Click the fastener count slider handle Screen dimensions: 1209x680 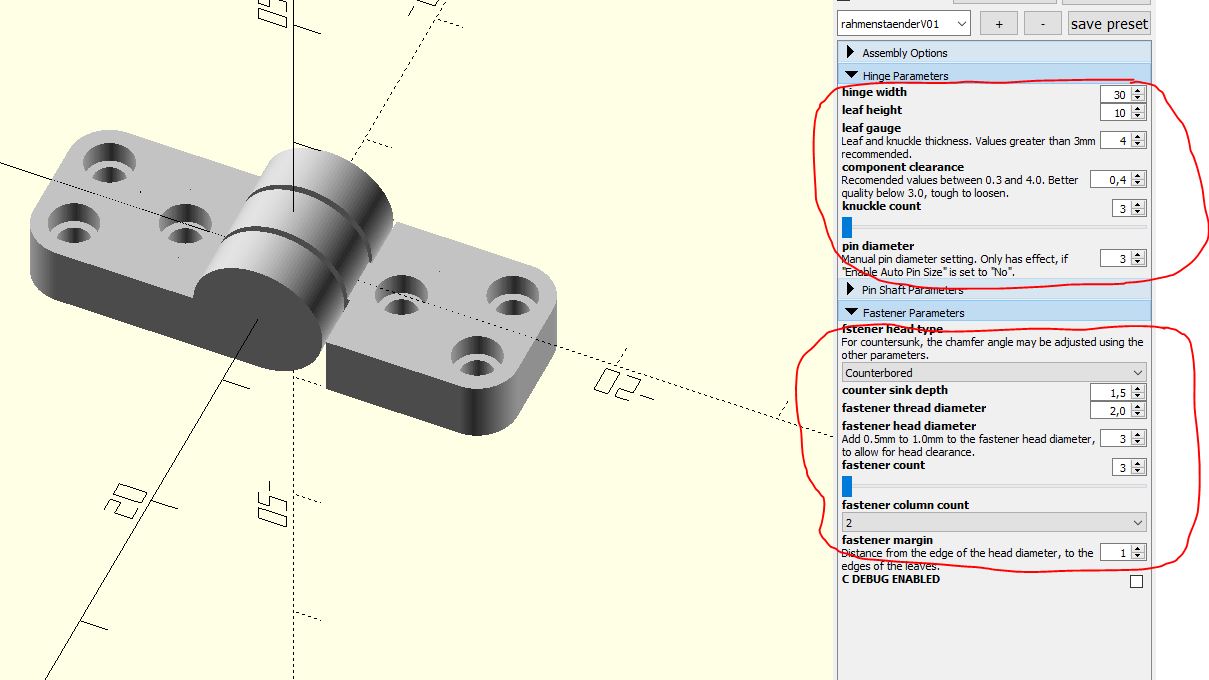(x=847, y=486)
